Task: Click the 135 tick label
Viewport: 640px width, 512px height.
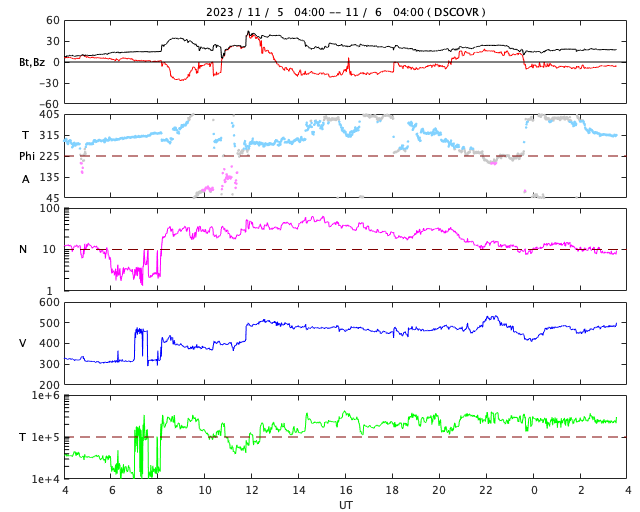Action: point(49,177)
